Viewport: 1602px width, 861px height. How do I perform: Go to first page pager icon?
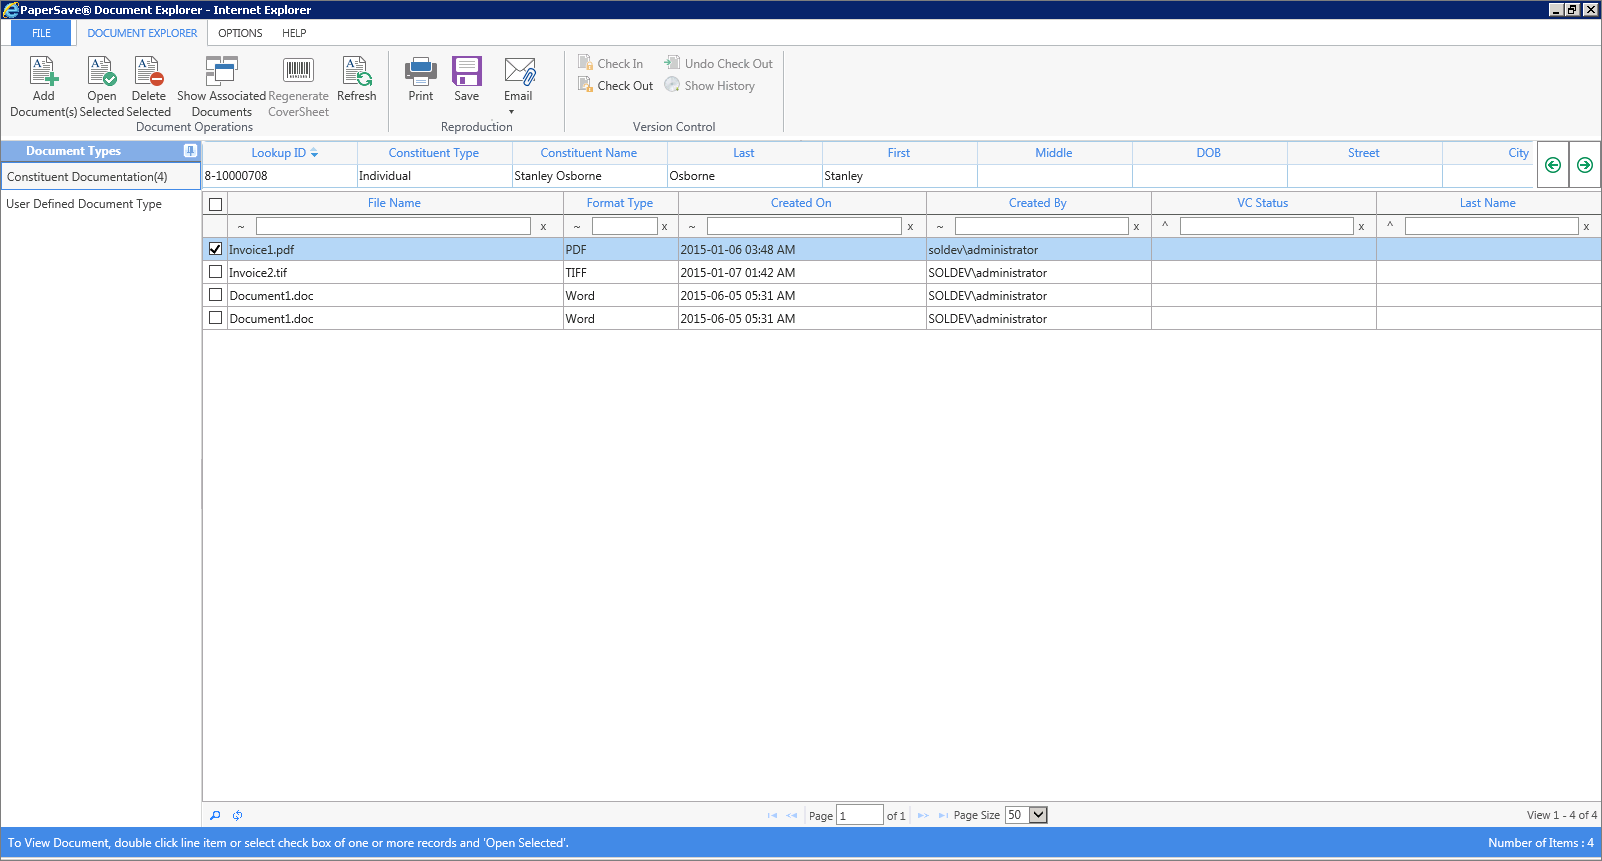[772, 815]
